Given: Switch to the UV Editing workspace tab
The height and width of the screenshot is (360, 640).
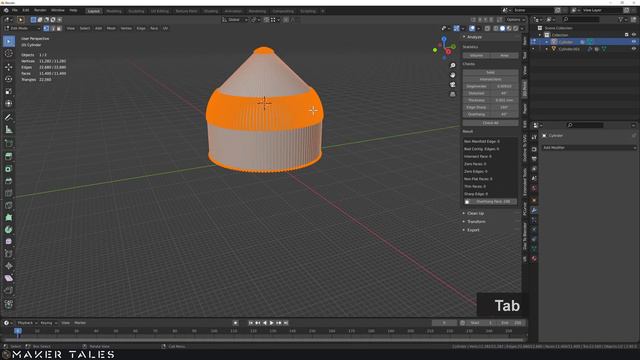Looking at the screenshot, I should coord(160,11).
